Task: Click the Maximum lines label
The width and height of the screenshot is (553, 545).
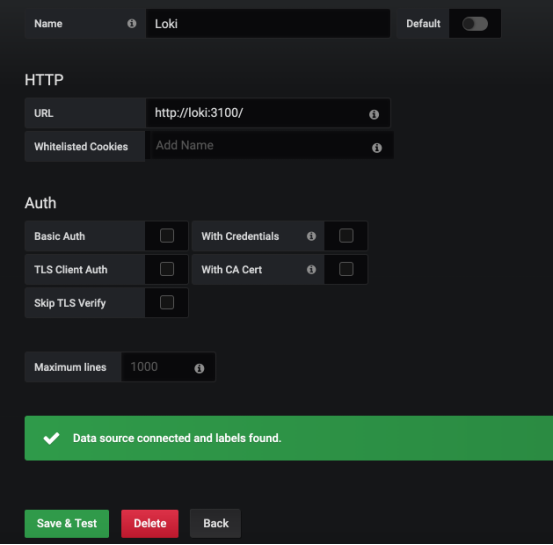Action: [x=70, y=367]
